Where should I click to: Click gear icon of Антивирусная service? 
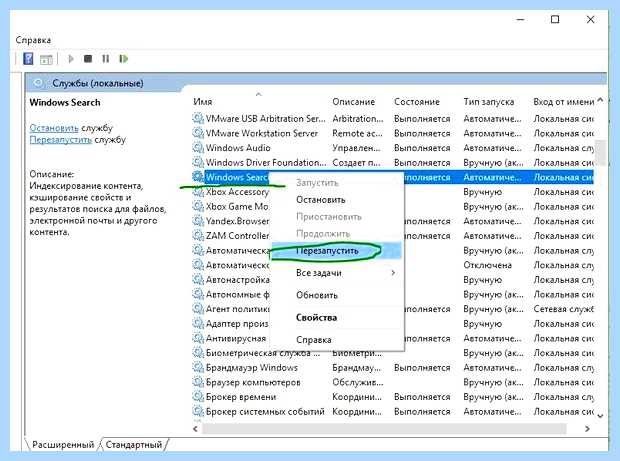click(198, 338)
